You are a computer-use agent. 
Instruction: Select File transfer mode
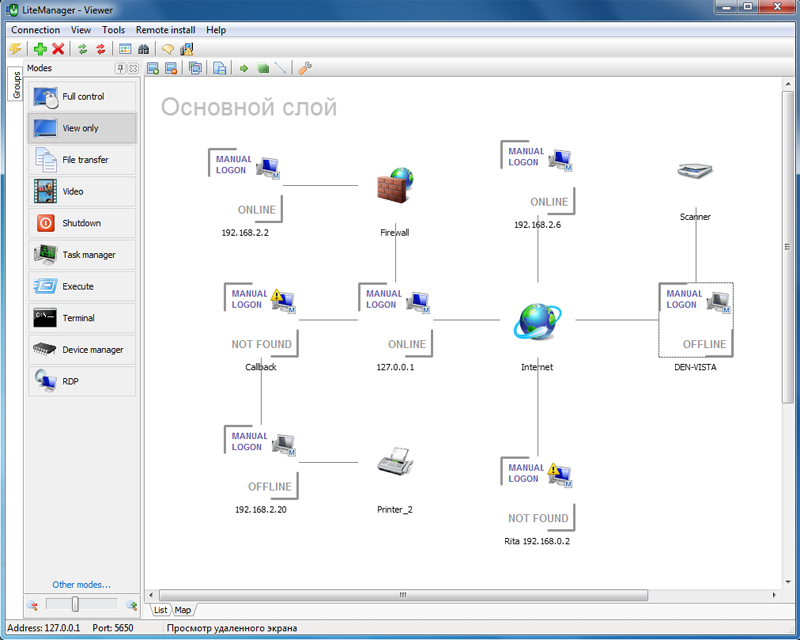[x=81, y=160]
